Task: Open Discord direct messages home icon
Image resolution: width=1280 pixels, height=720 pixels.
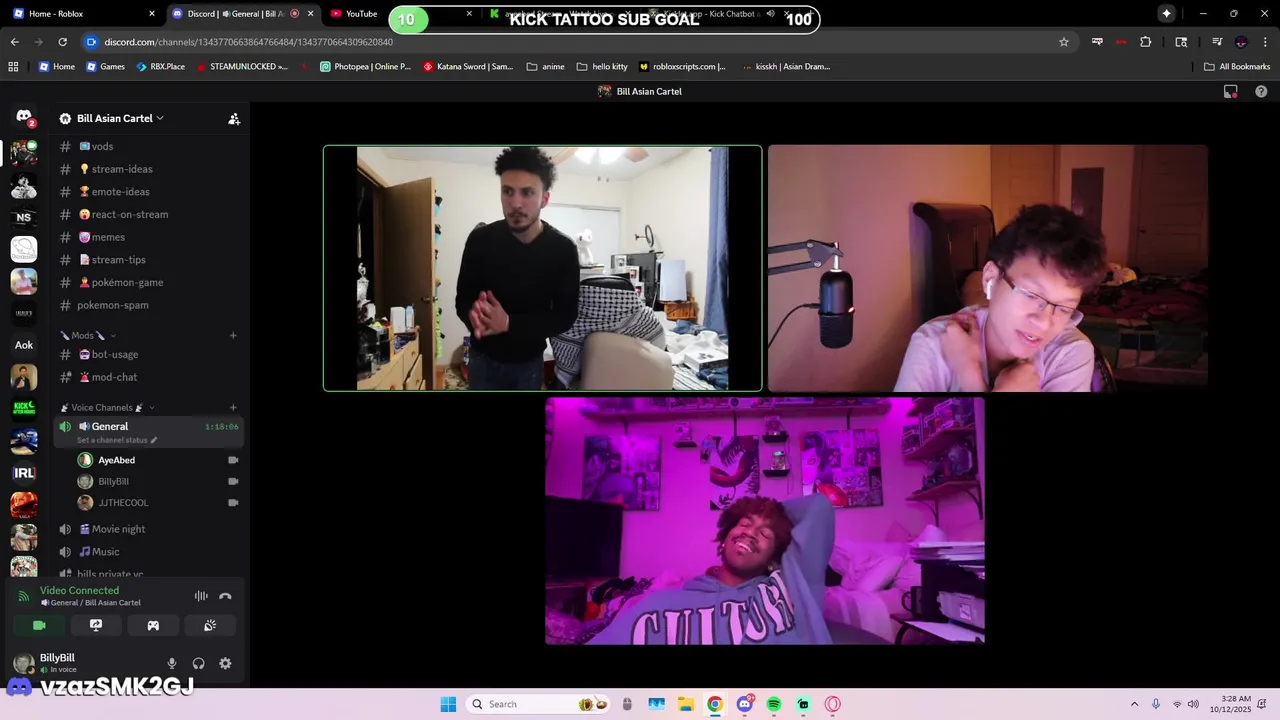Action: 24,117
